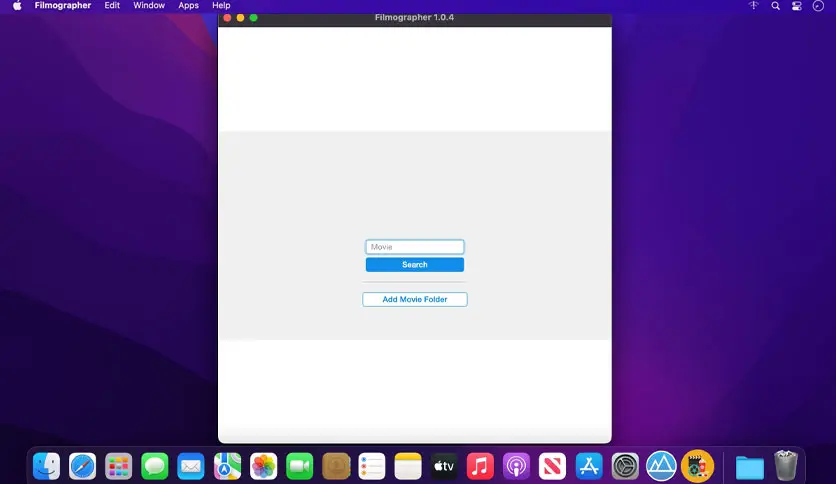Screen dimensions: 836x484
Task: Click the Add Movie Folder button
Action: [x=414, y=299]
